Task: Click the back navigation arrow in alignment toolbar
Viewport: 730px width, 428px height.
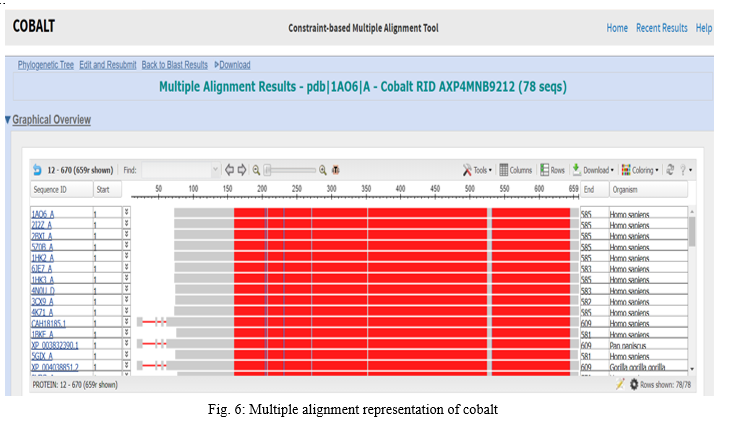Action: coord(38,170)
